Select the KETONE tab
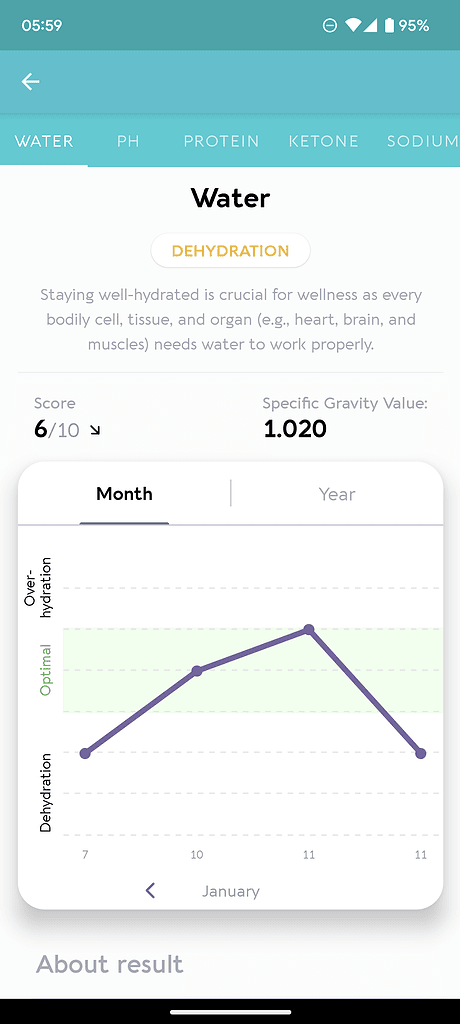The height and width of the screenshot is (1024, 460). (323, 141)
